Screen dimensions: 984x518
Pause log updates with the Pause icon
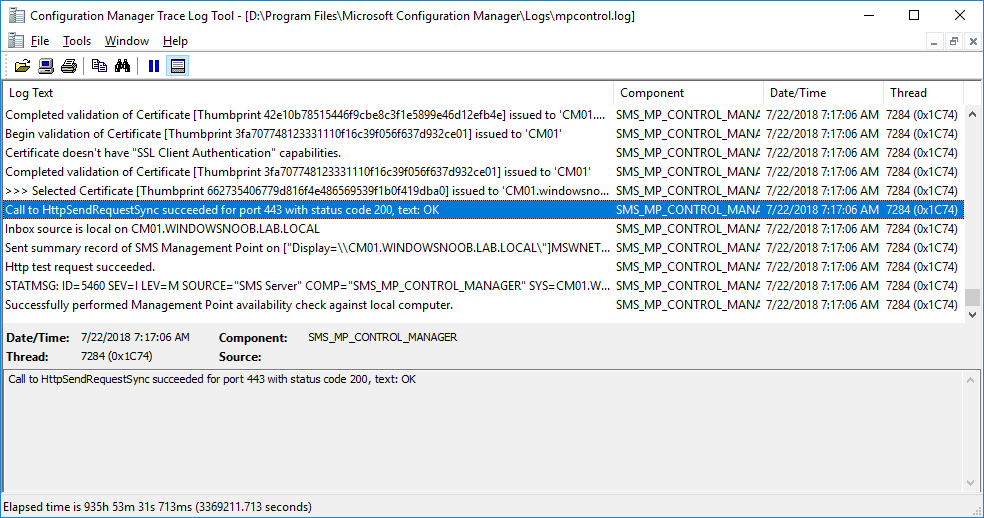[x=154, y=66]
